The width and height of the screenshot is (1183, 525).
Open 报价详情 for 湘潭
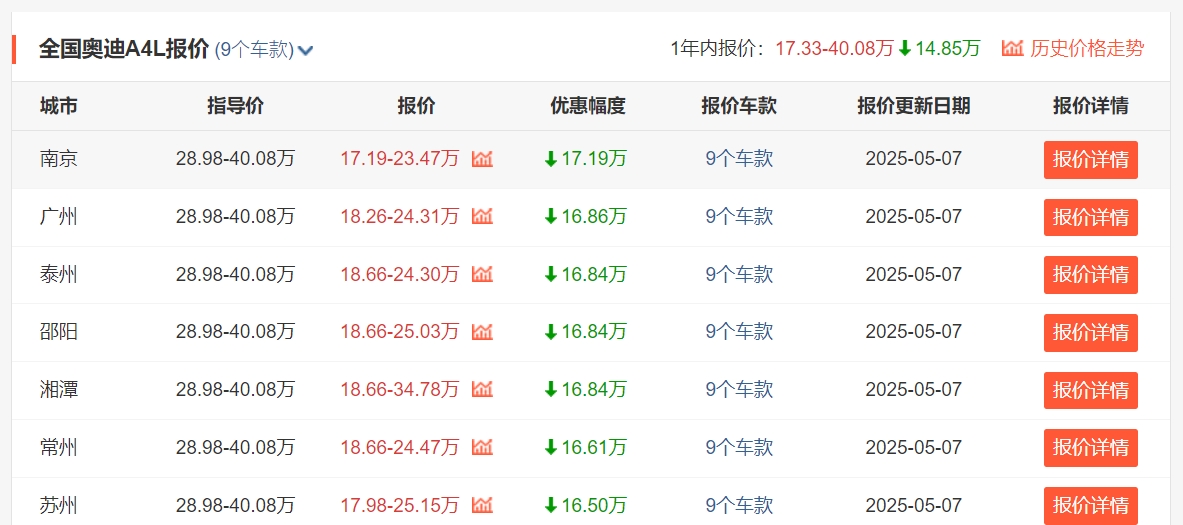[1091, 391]
